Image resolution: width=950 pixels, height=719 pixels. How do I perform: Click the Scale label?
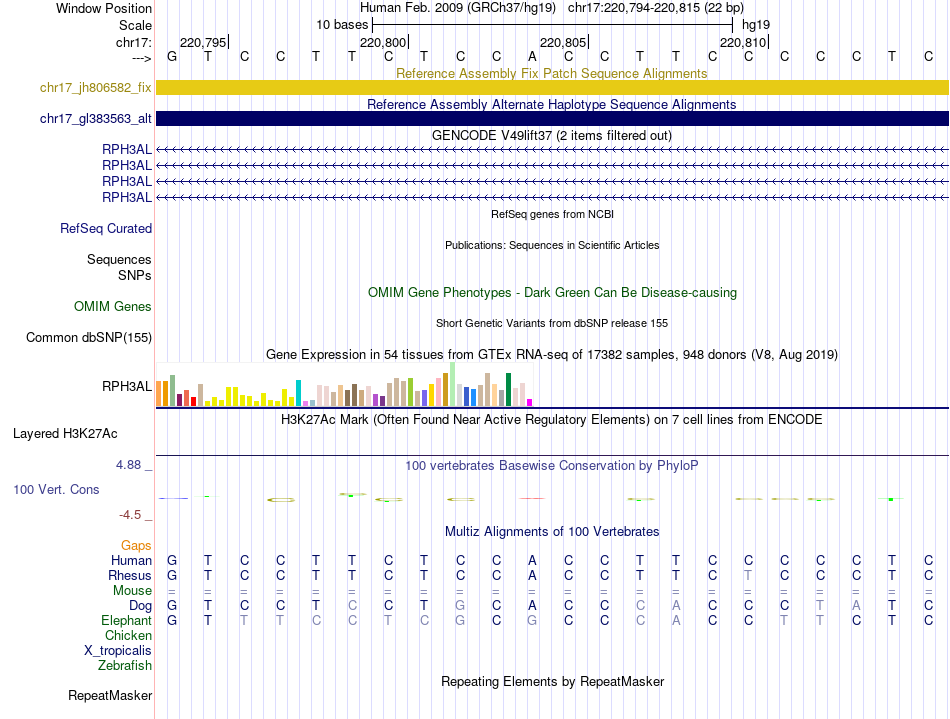[136, 25]
